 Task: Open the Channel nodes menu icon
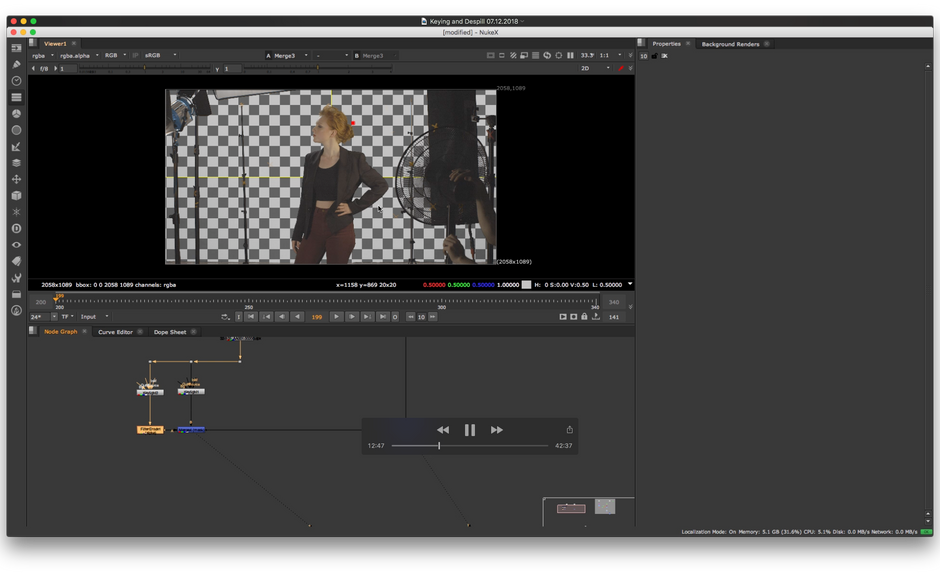[x=16, y=97]
